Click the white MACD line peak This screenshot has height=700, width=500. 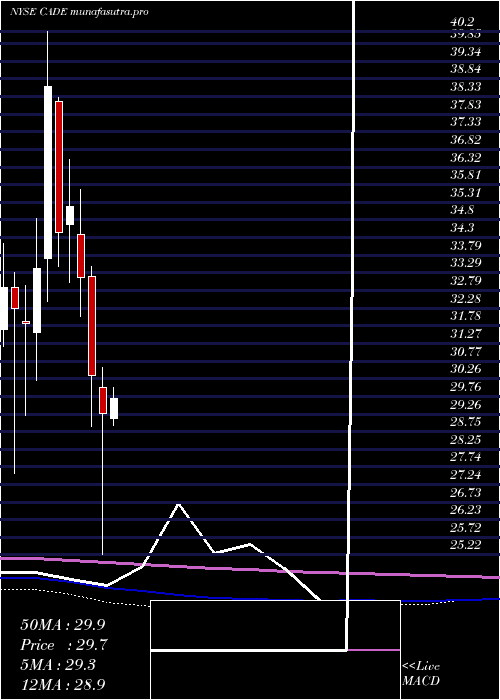(179, 505)
